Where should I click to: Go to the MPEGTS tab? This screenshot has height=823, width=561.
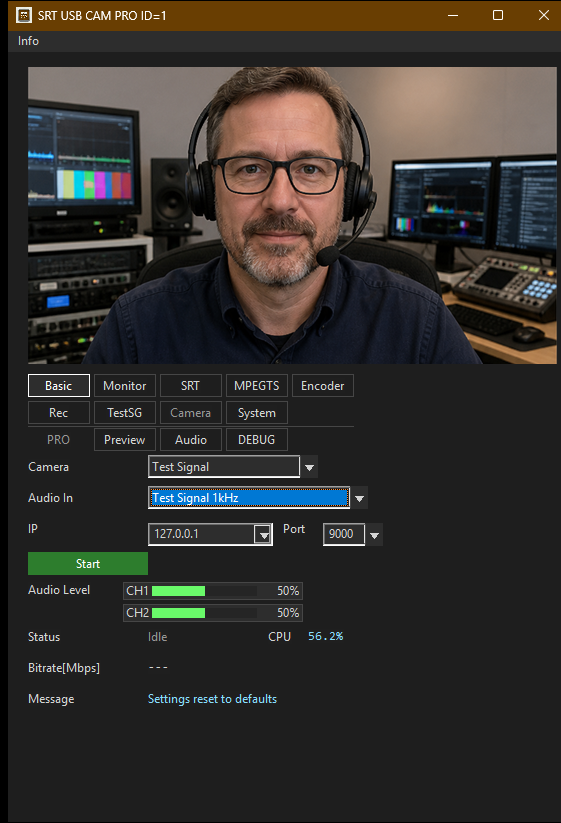coord(257,386)
